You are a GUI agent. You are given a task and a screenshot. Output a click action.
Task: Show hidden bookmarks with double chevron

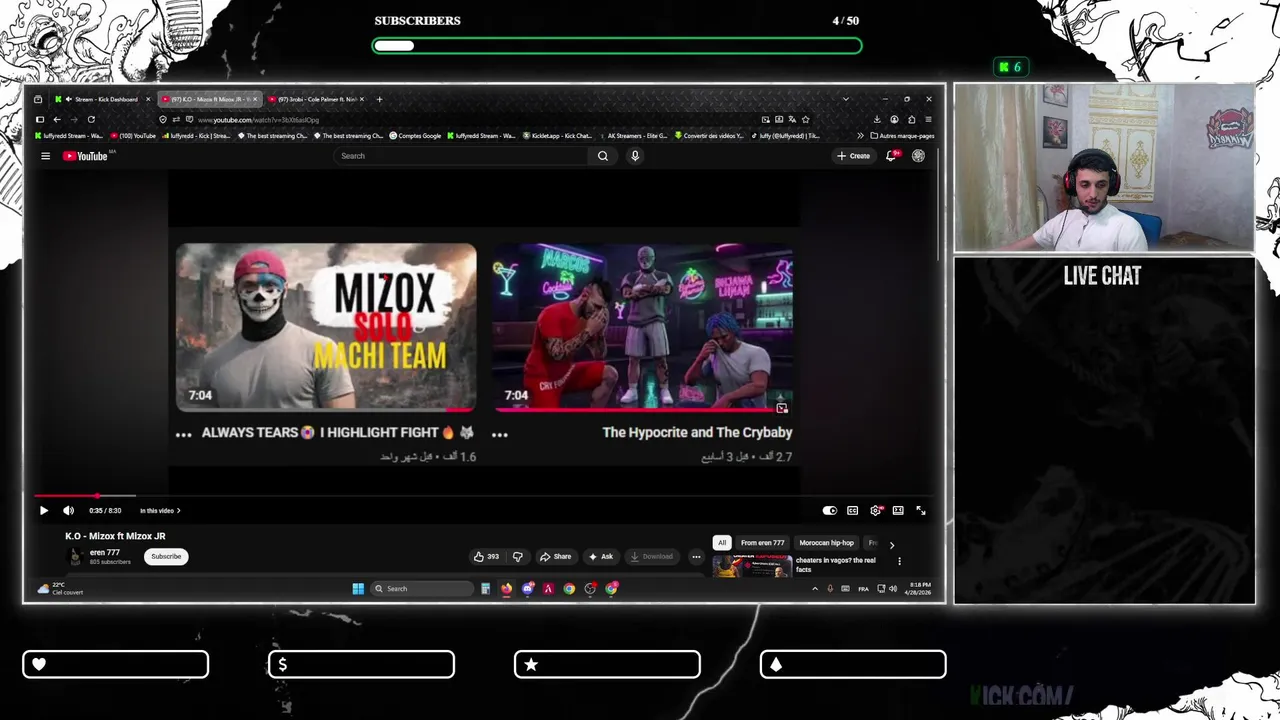click(860, 136)
